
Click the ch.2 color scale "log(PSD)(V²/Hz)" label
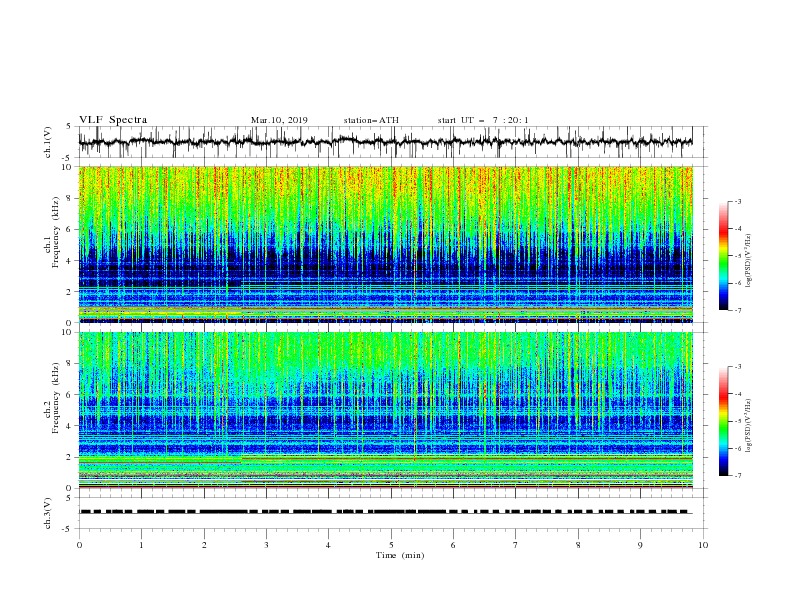pos(748,426)
